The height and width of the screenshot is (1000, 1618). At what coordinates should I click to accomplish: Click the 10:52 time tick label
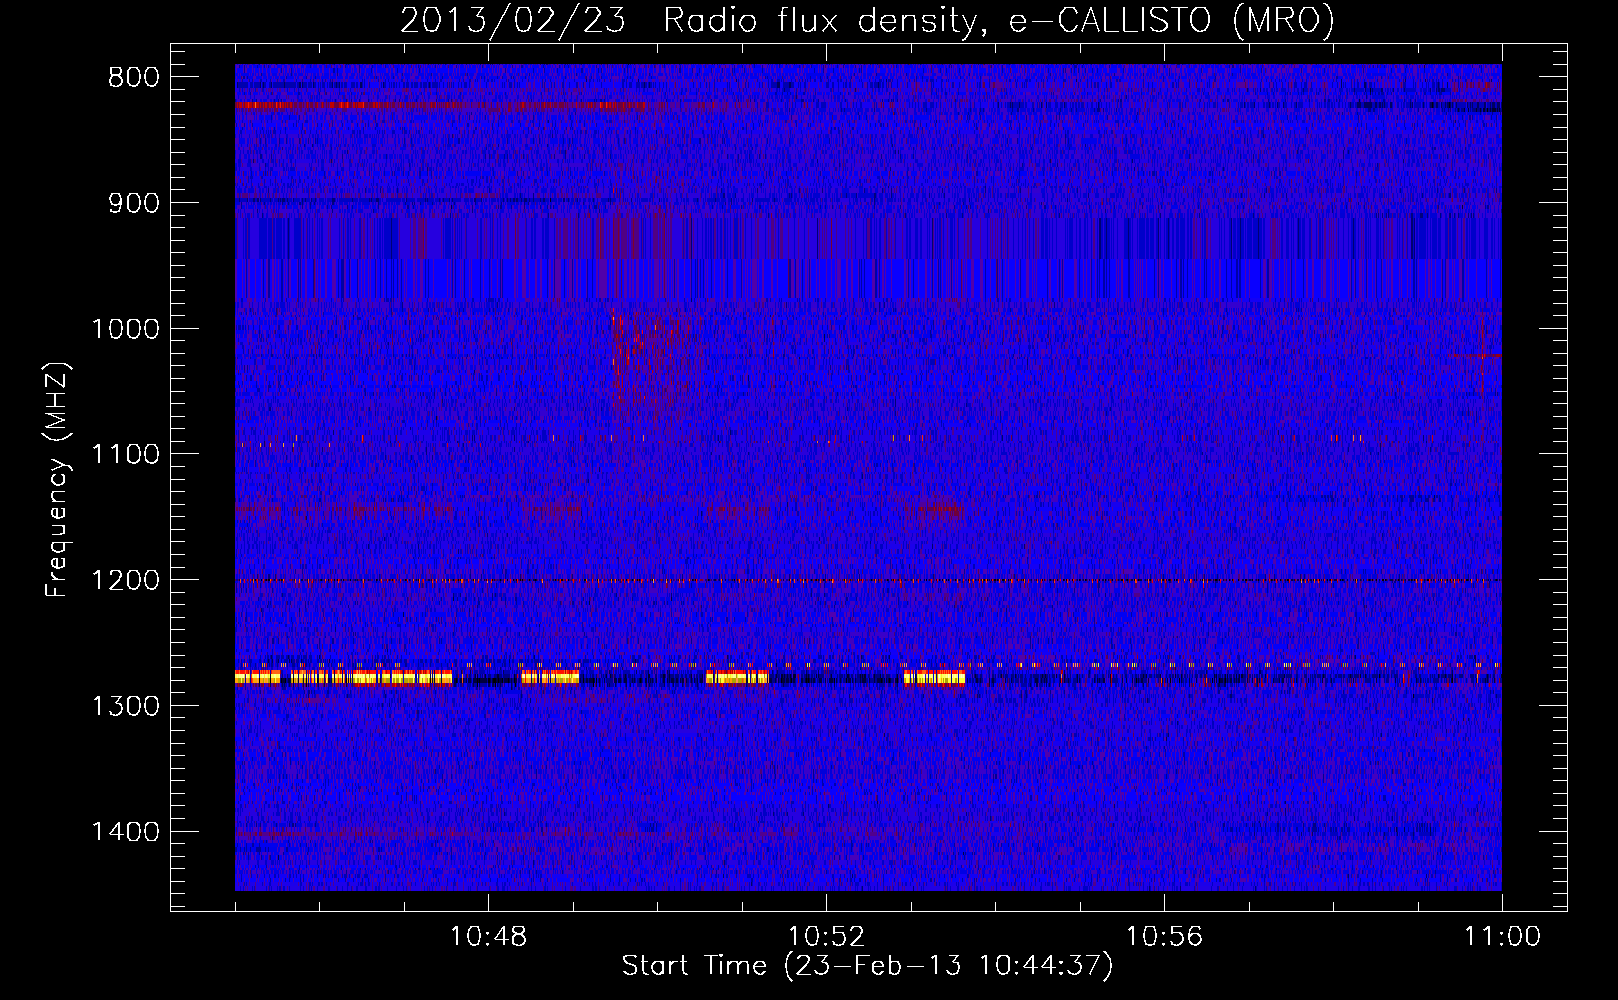pyautogui.click(x=826, y=937)
